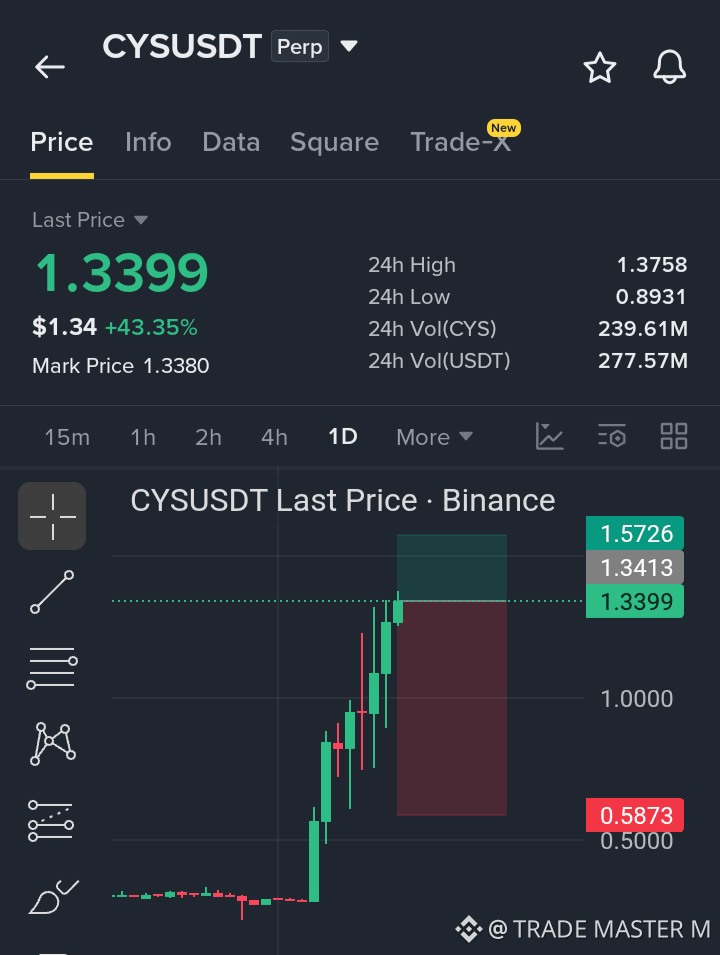Viewport: 720px width, 955px height.
Task: Click the gray 1.3413 price label
Action: pos(635,568)
